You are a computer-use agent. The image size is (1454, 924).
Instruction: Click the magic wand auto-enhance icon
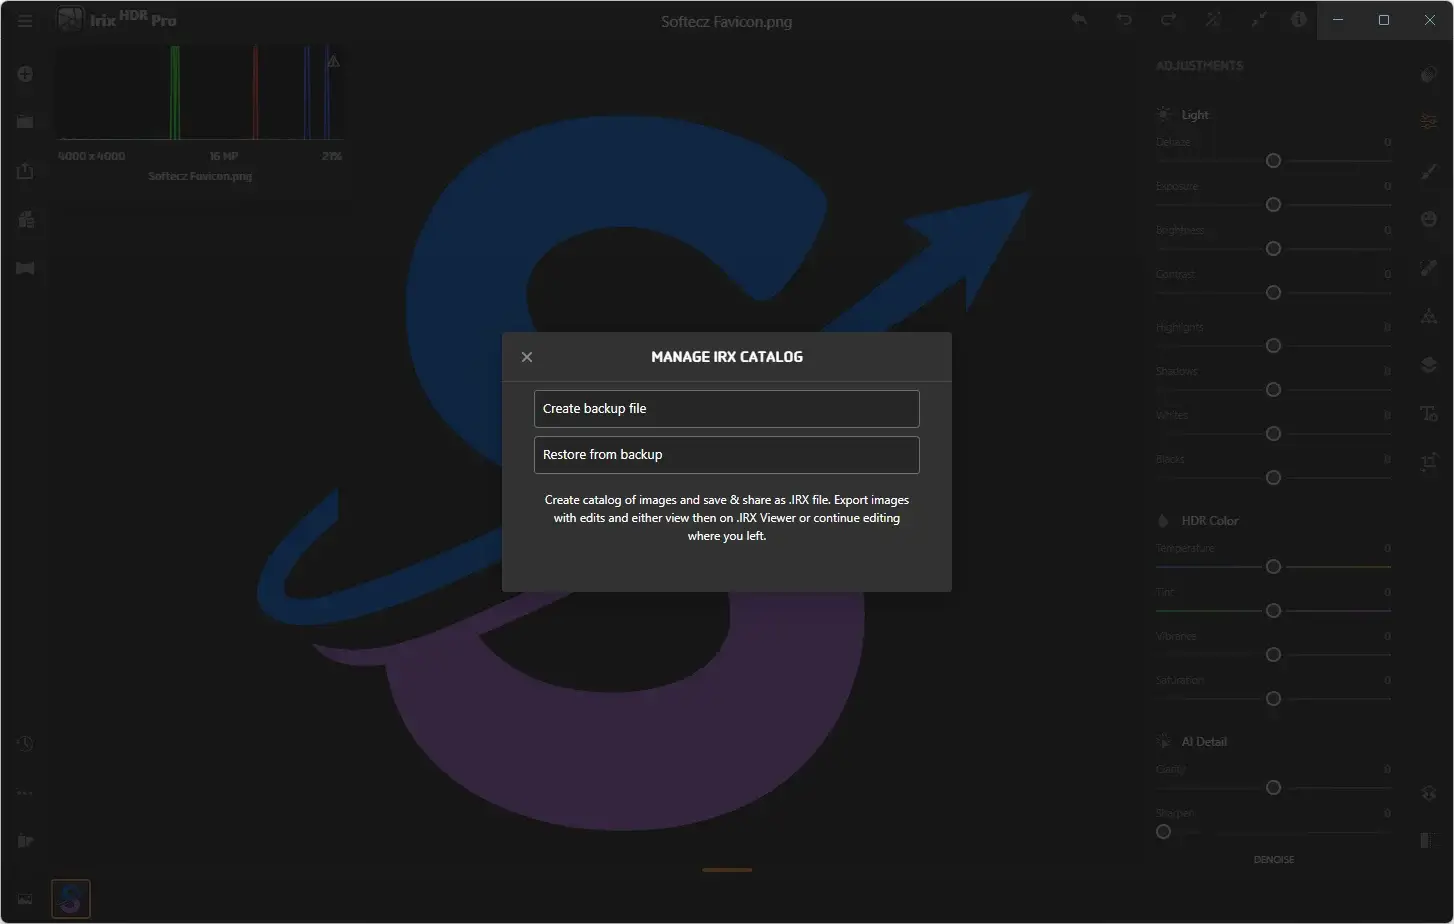1213,20
